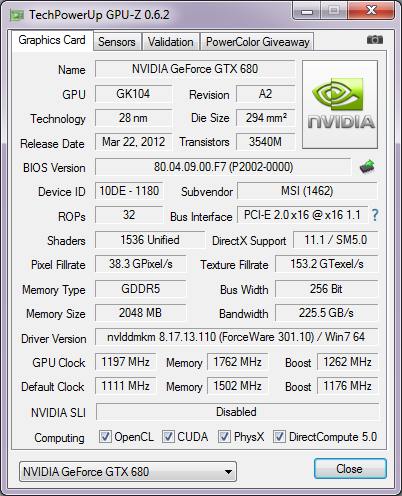Viewport: 402px width, 496px height.
Task: Toggle the PhysX checkbox
Action: [224, 436]
